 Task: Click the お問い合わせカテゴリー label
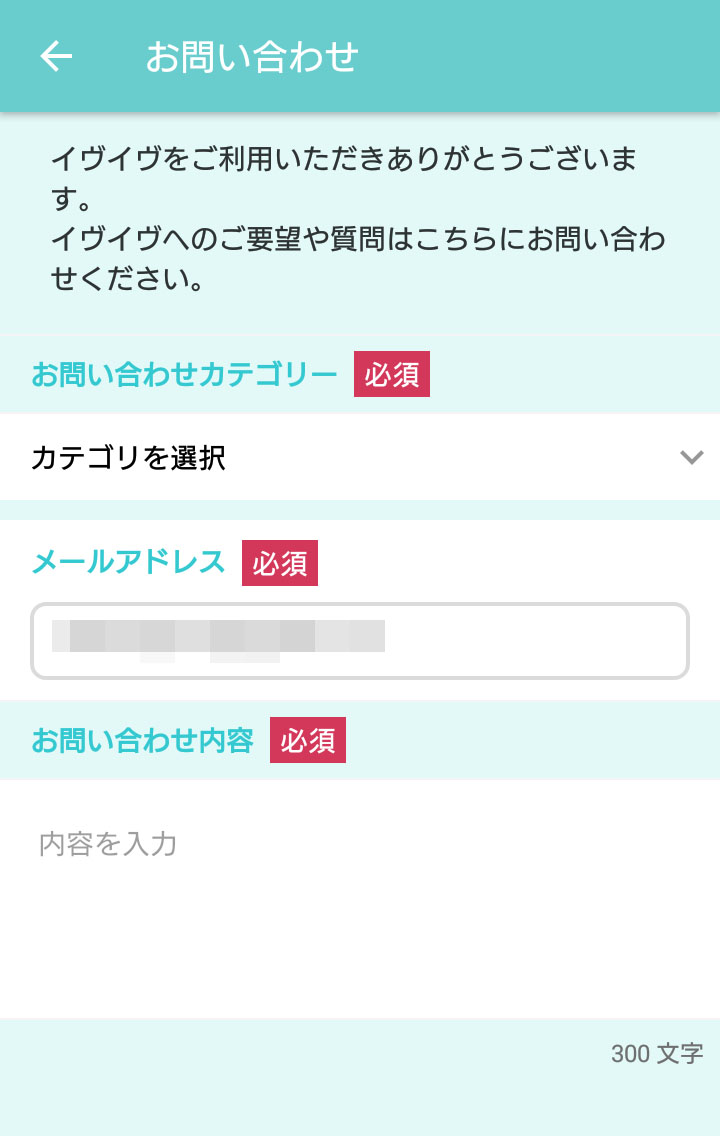(185, 374)
